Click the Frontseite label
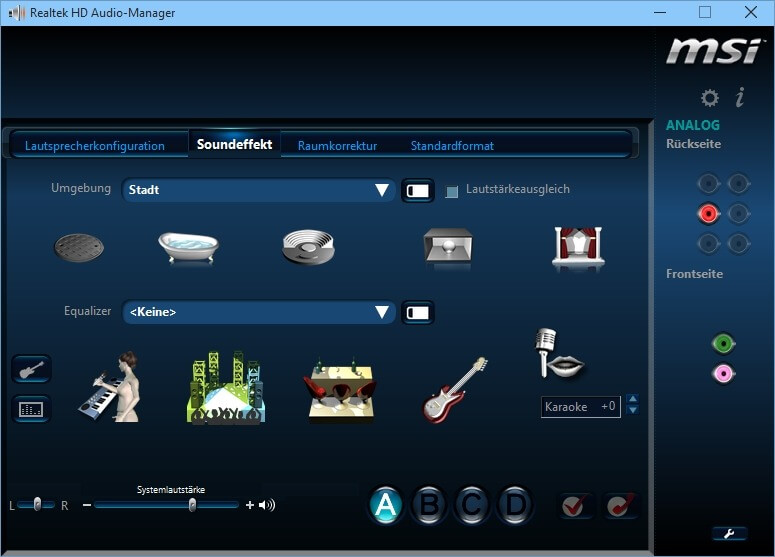Image resolution: width=775 pixels, height=557 pixels. click(x=694, y=274)
